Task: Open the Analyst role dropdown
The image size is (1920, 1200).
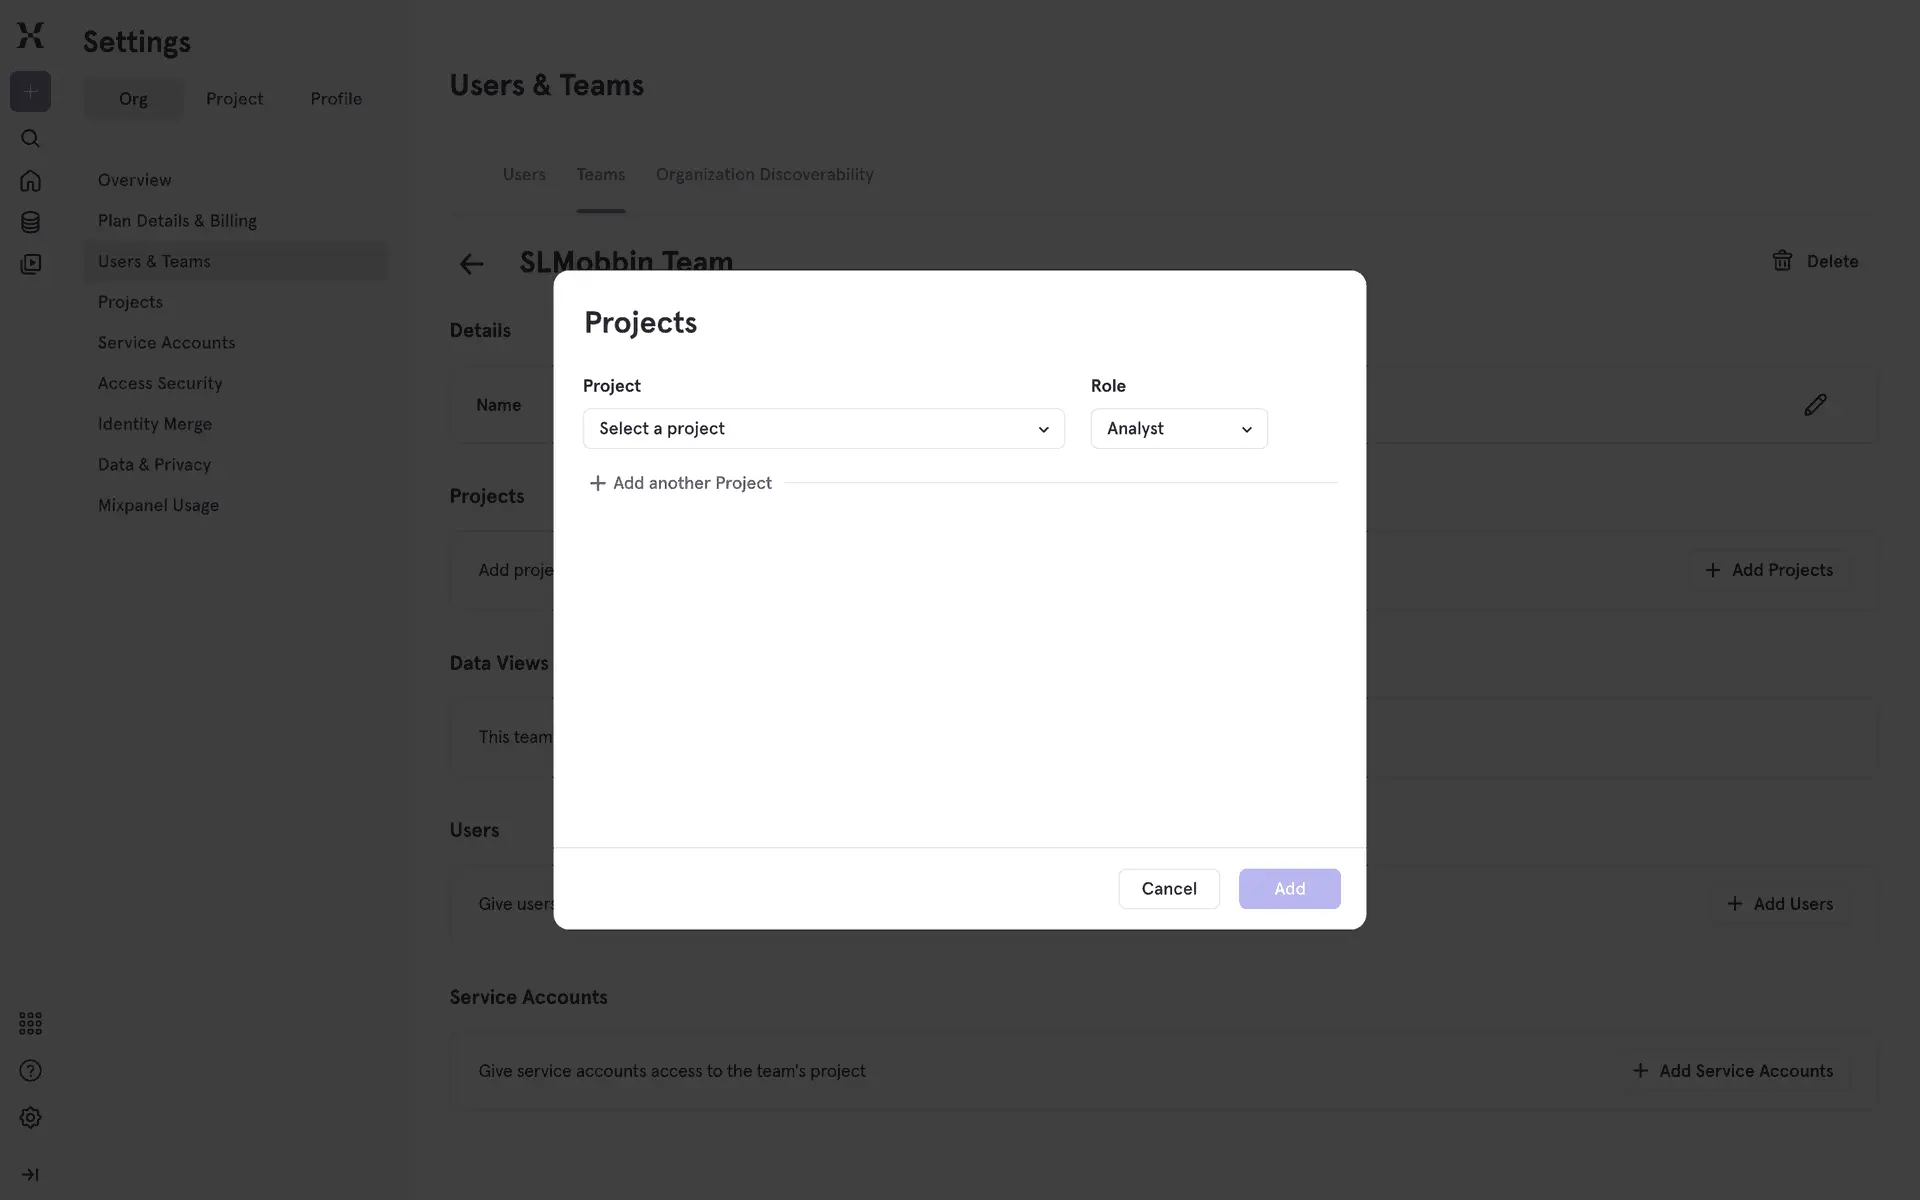Action: pyautogui.click(x=1178, y=429)
